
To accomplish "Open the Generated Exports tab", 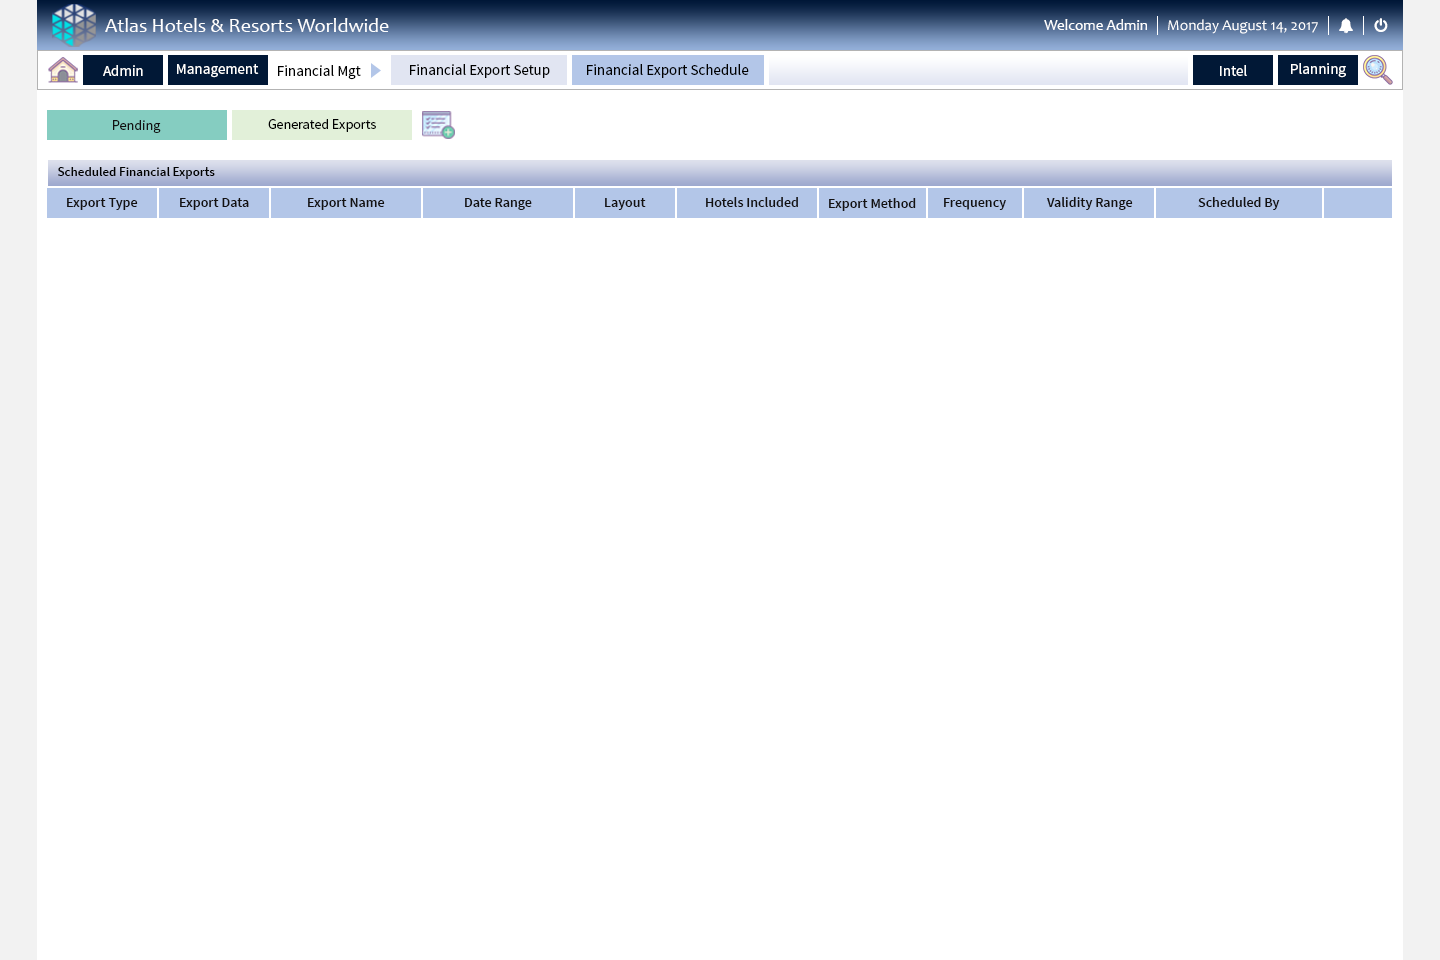I will pyautogui.click(x=322, y=124).
